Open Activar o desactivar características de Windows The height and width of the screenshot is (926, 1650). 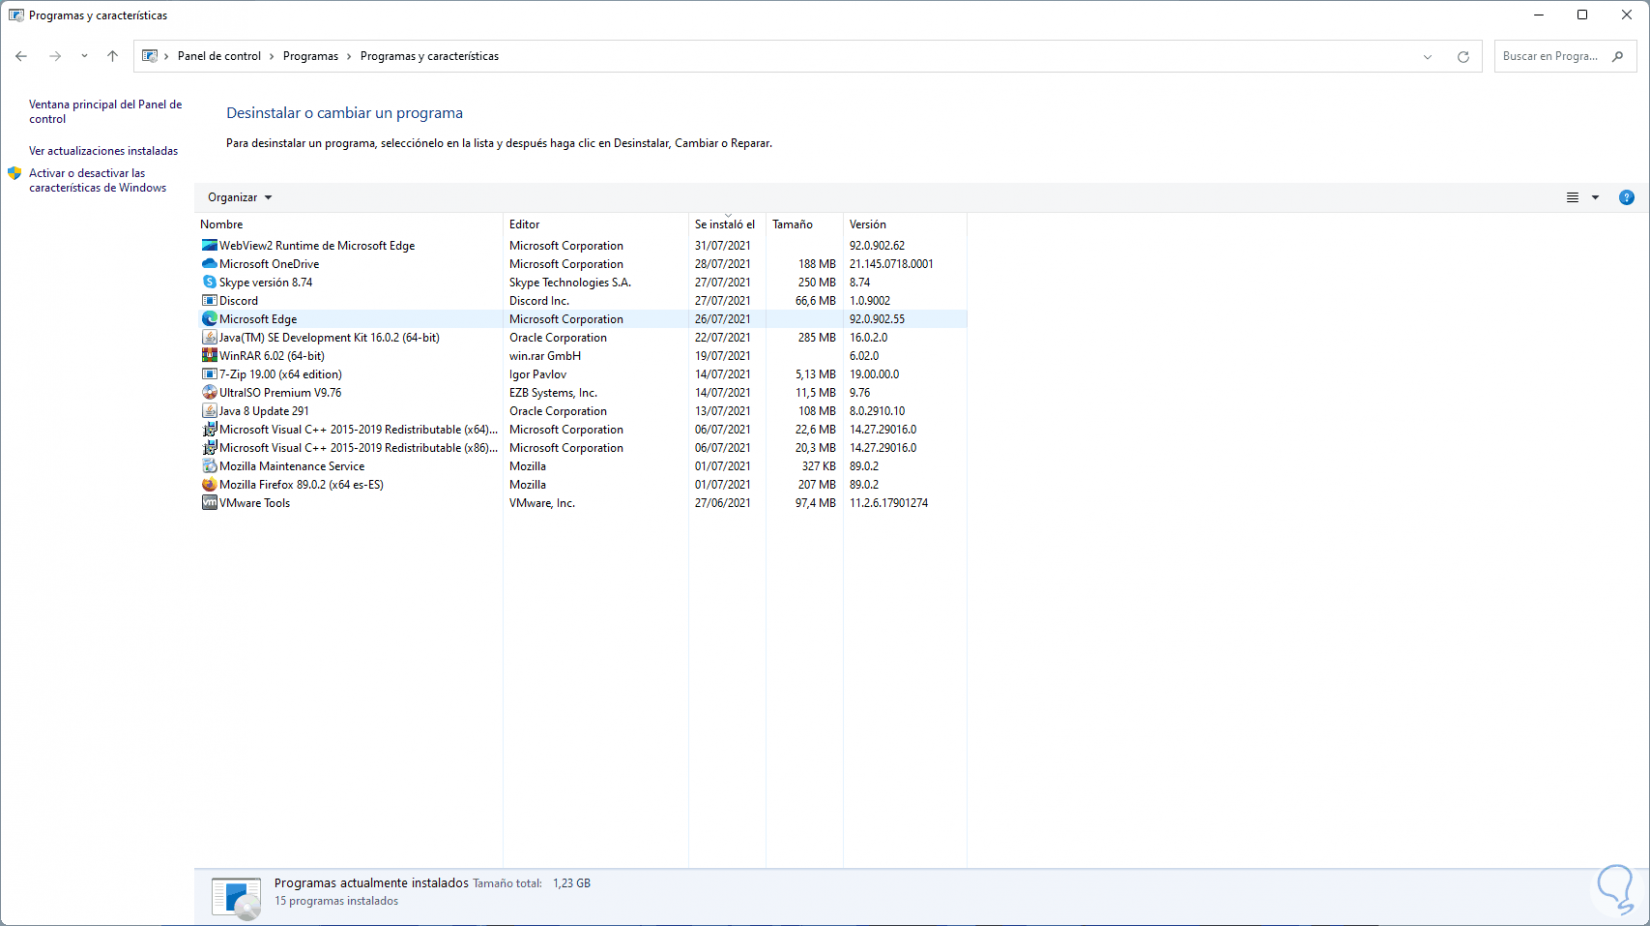pyautogui.click(x=98, y=180)
